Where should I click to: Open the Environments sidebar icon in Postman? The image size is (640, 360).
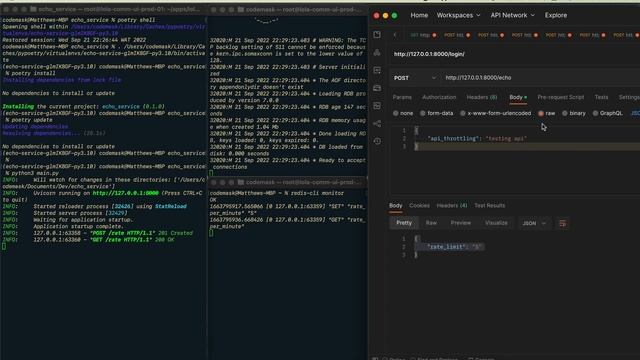point(377,70)
